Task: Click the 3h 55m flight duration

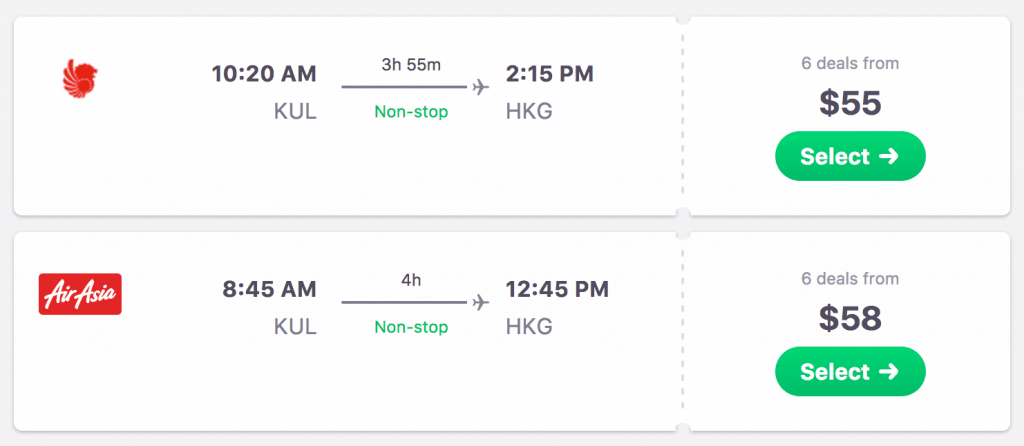Action: (x=411, y=65)
